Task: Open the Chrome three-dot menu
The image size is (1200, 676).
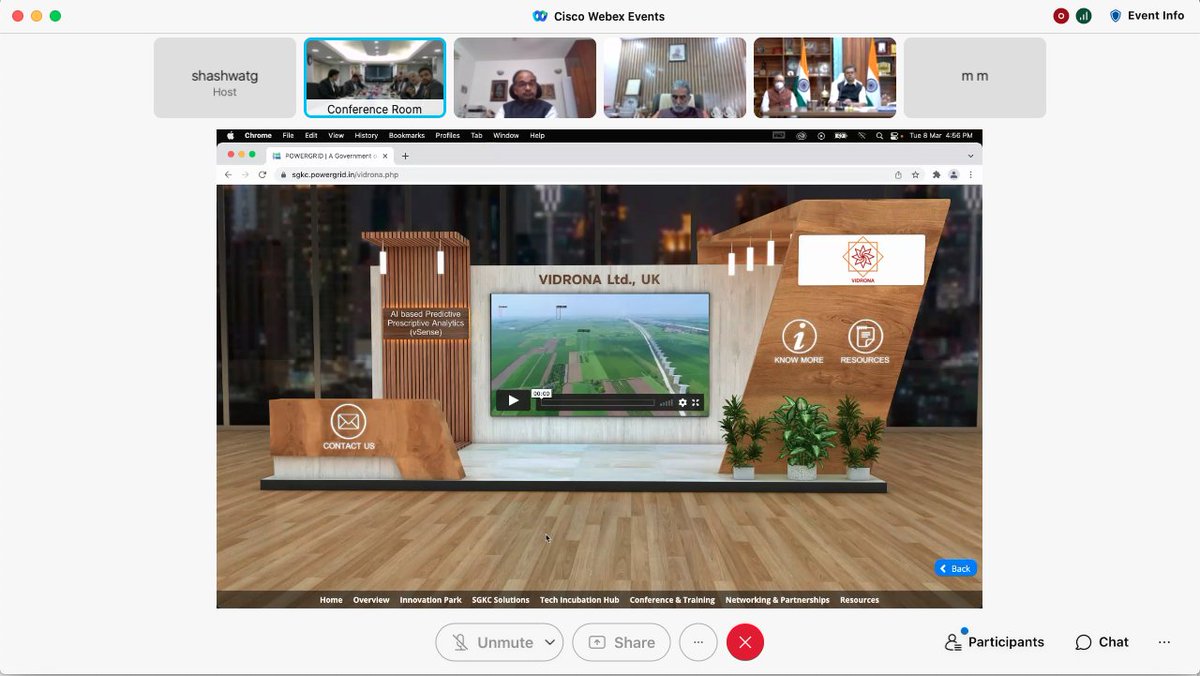Action: (x=970, y=174)
